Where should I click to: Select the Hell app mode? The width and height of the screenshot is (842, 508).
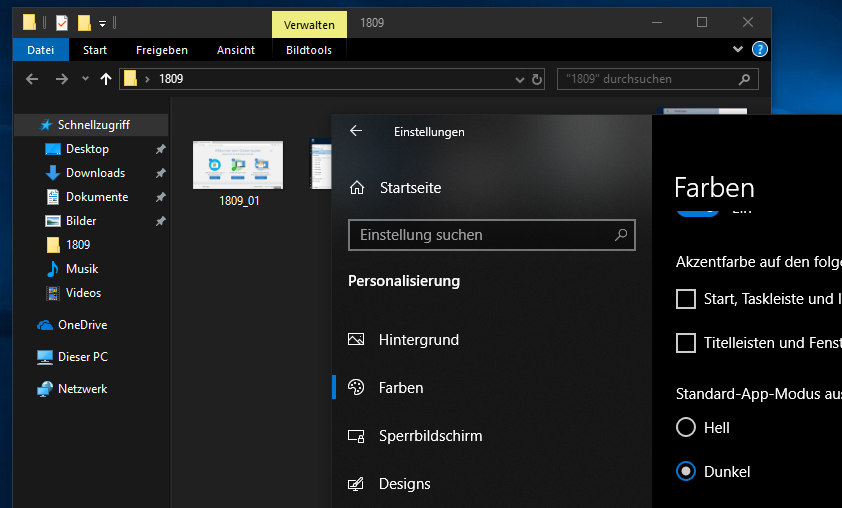coord(686,428)
